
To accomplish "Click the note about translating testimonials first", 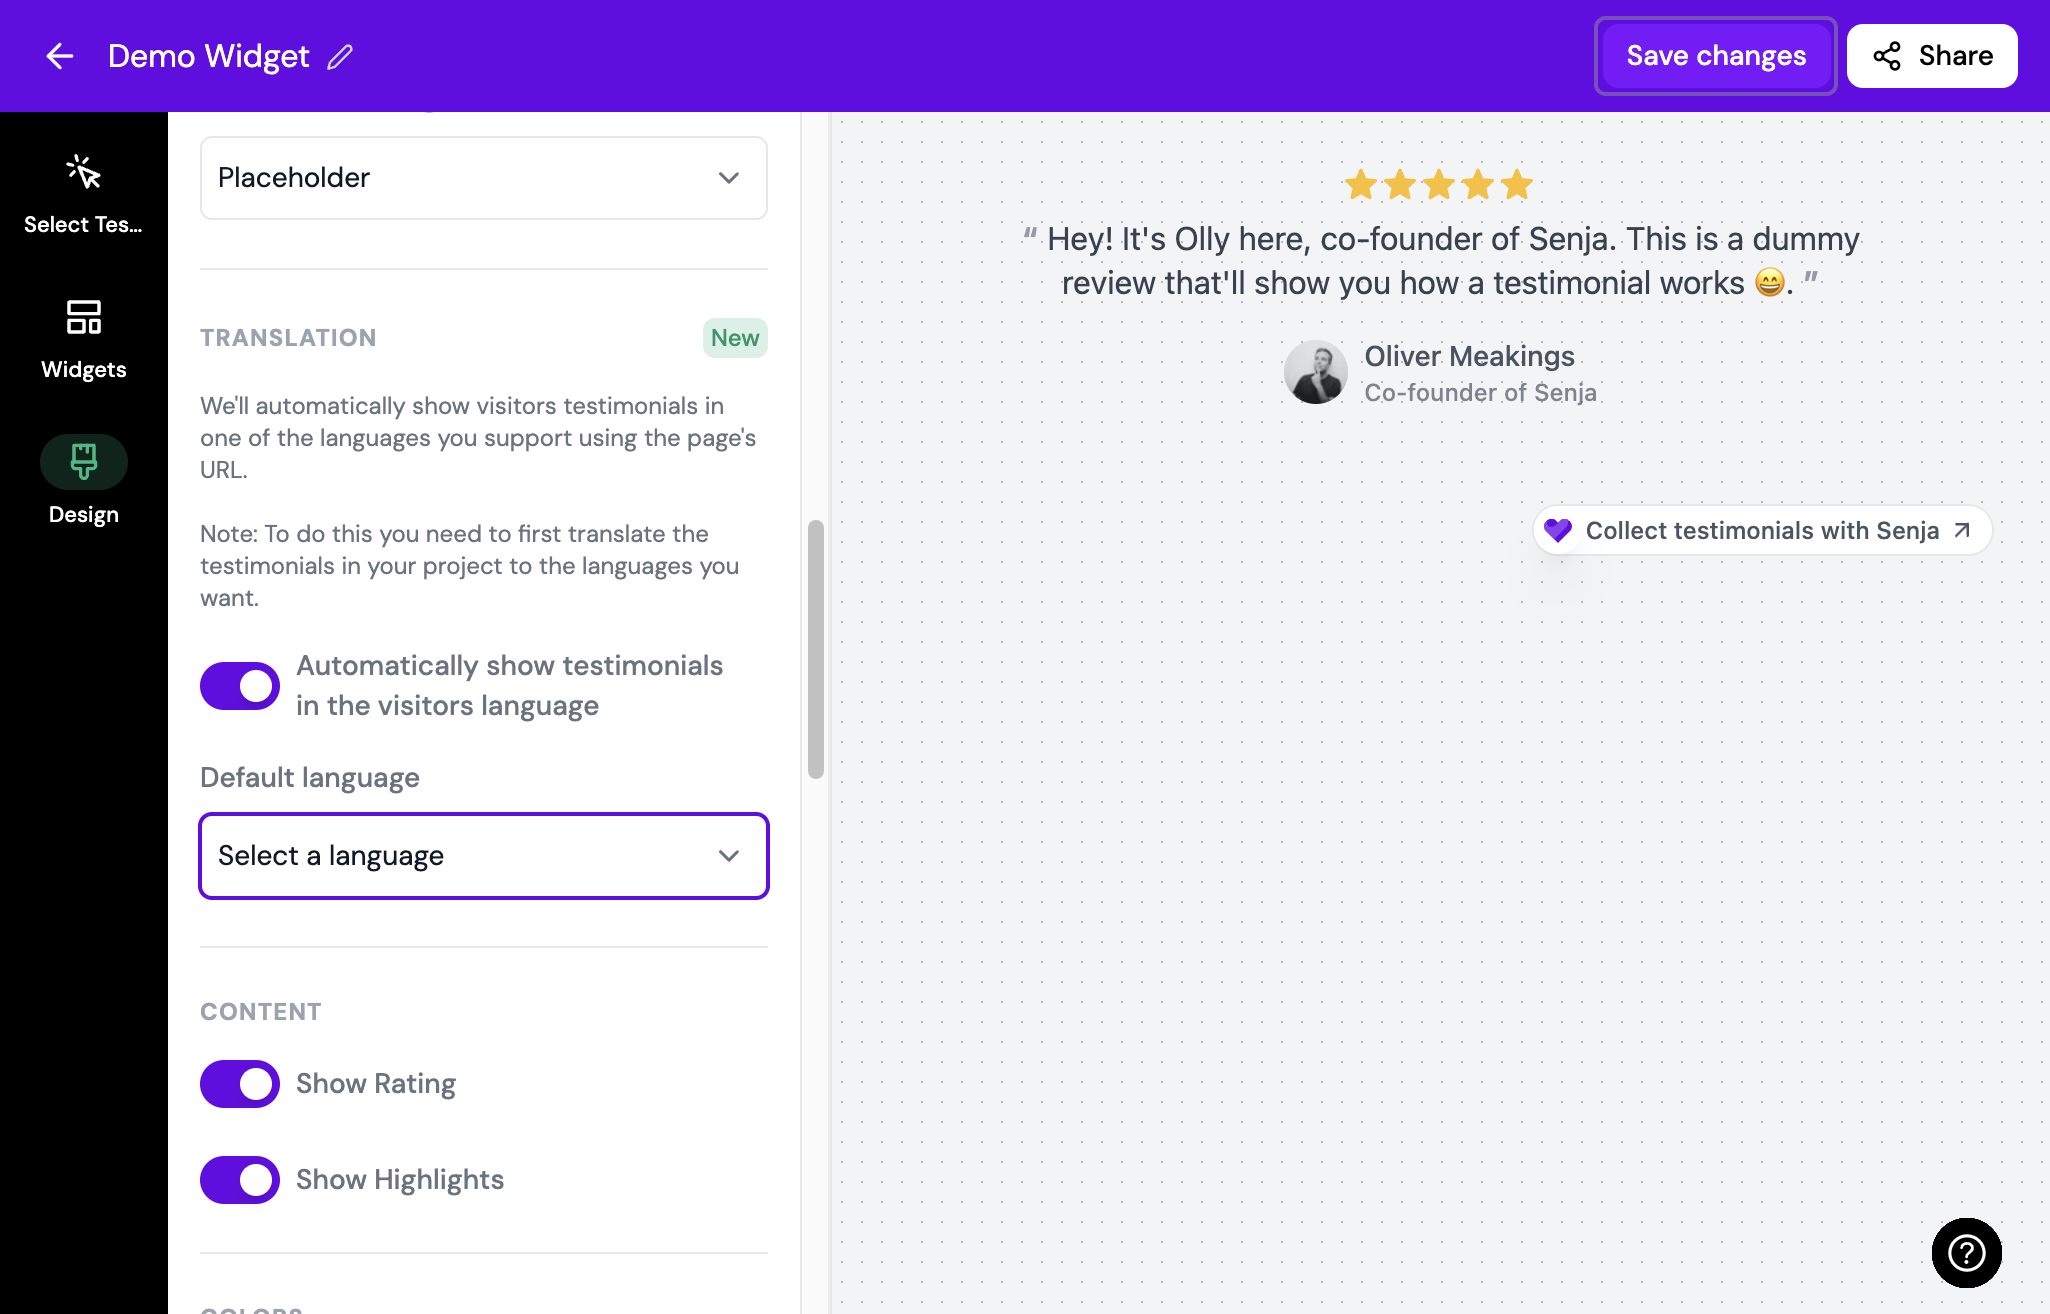I will 470,566.
